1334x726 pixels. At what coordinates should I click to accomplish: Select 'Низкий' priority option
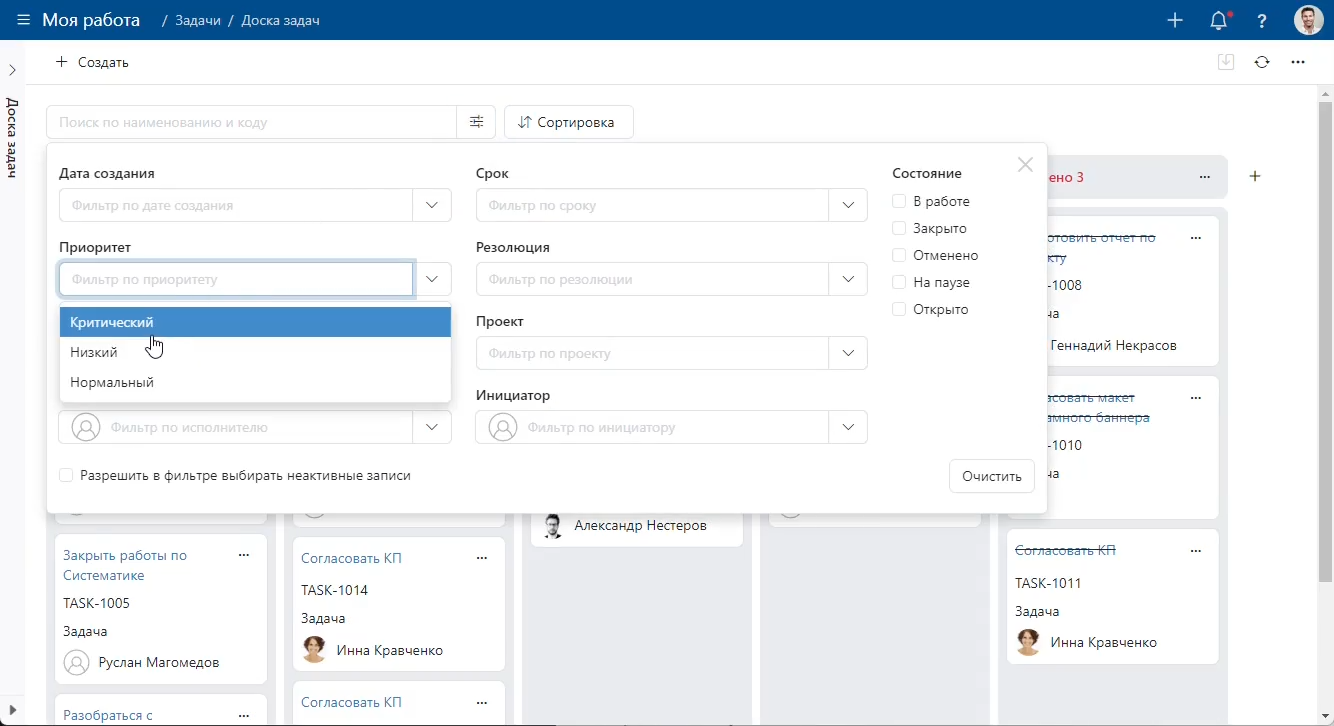pyautogui.click(x=94, y=352)
